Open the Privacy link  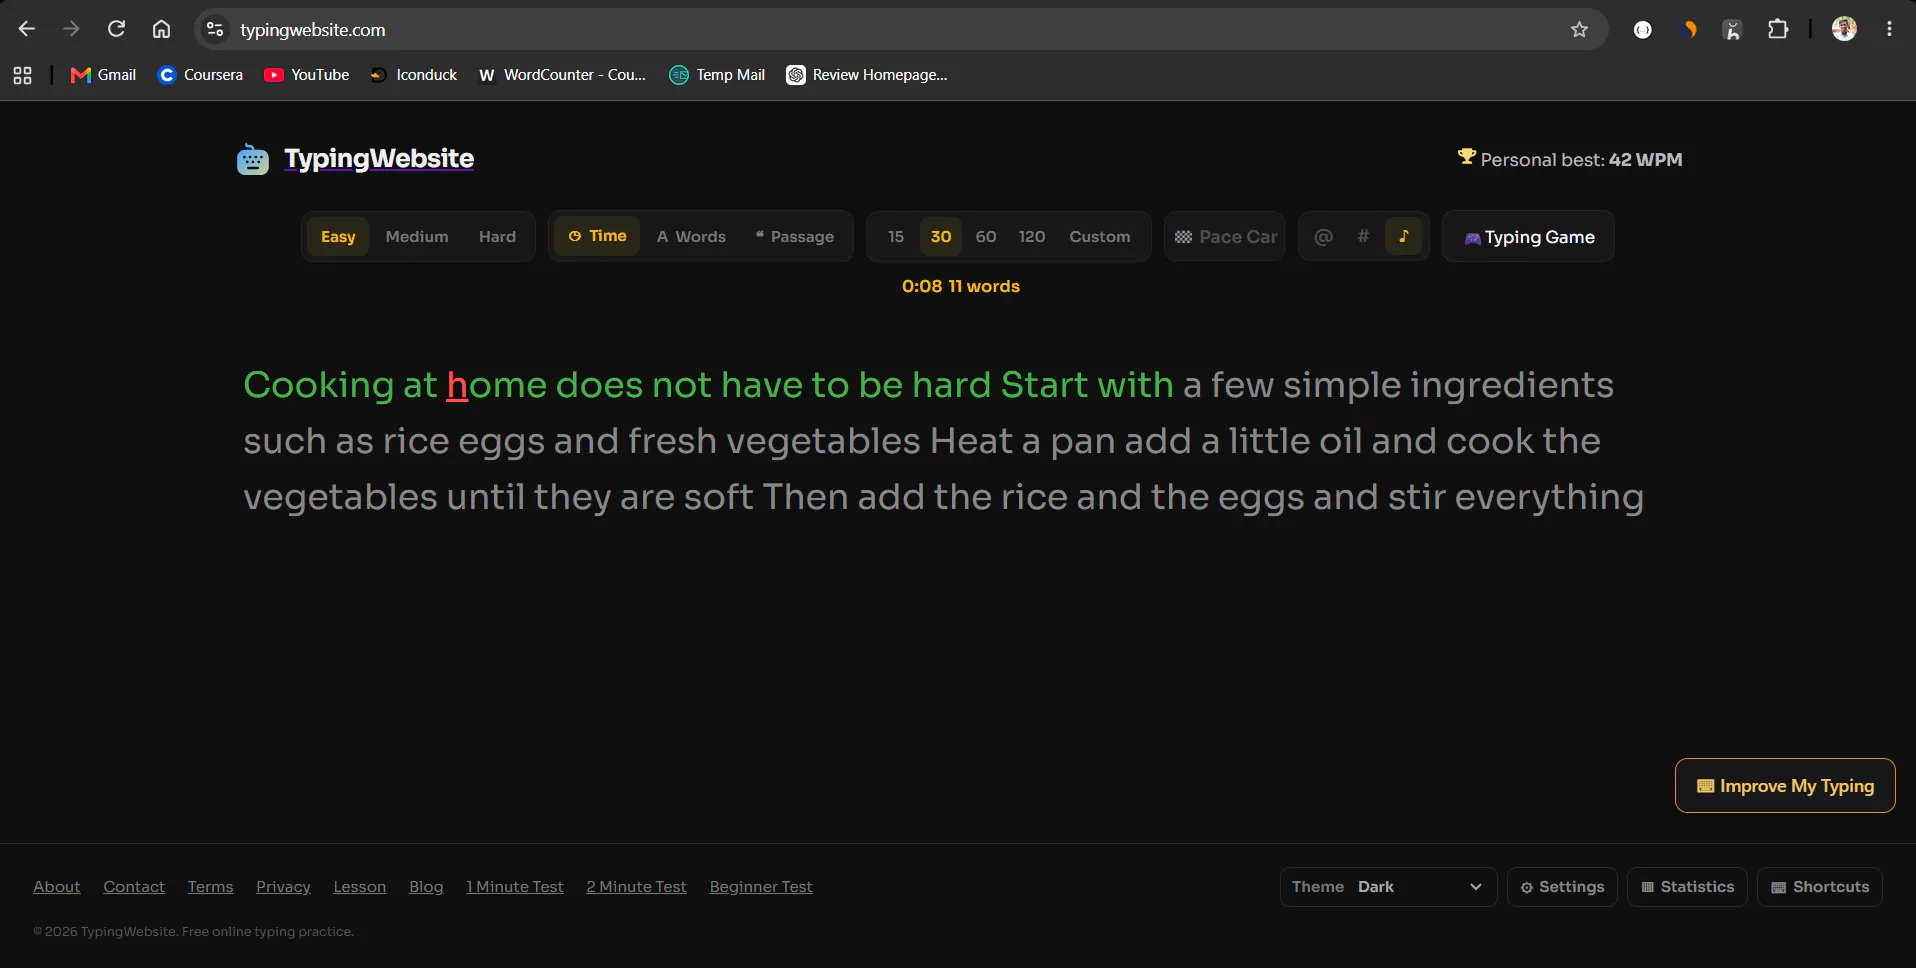click(x=283, y=887)
